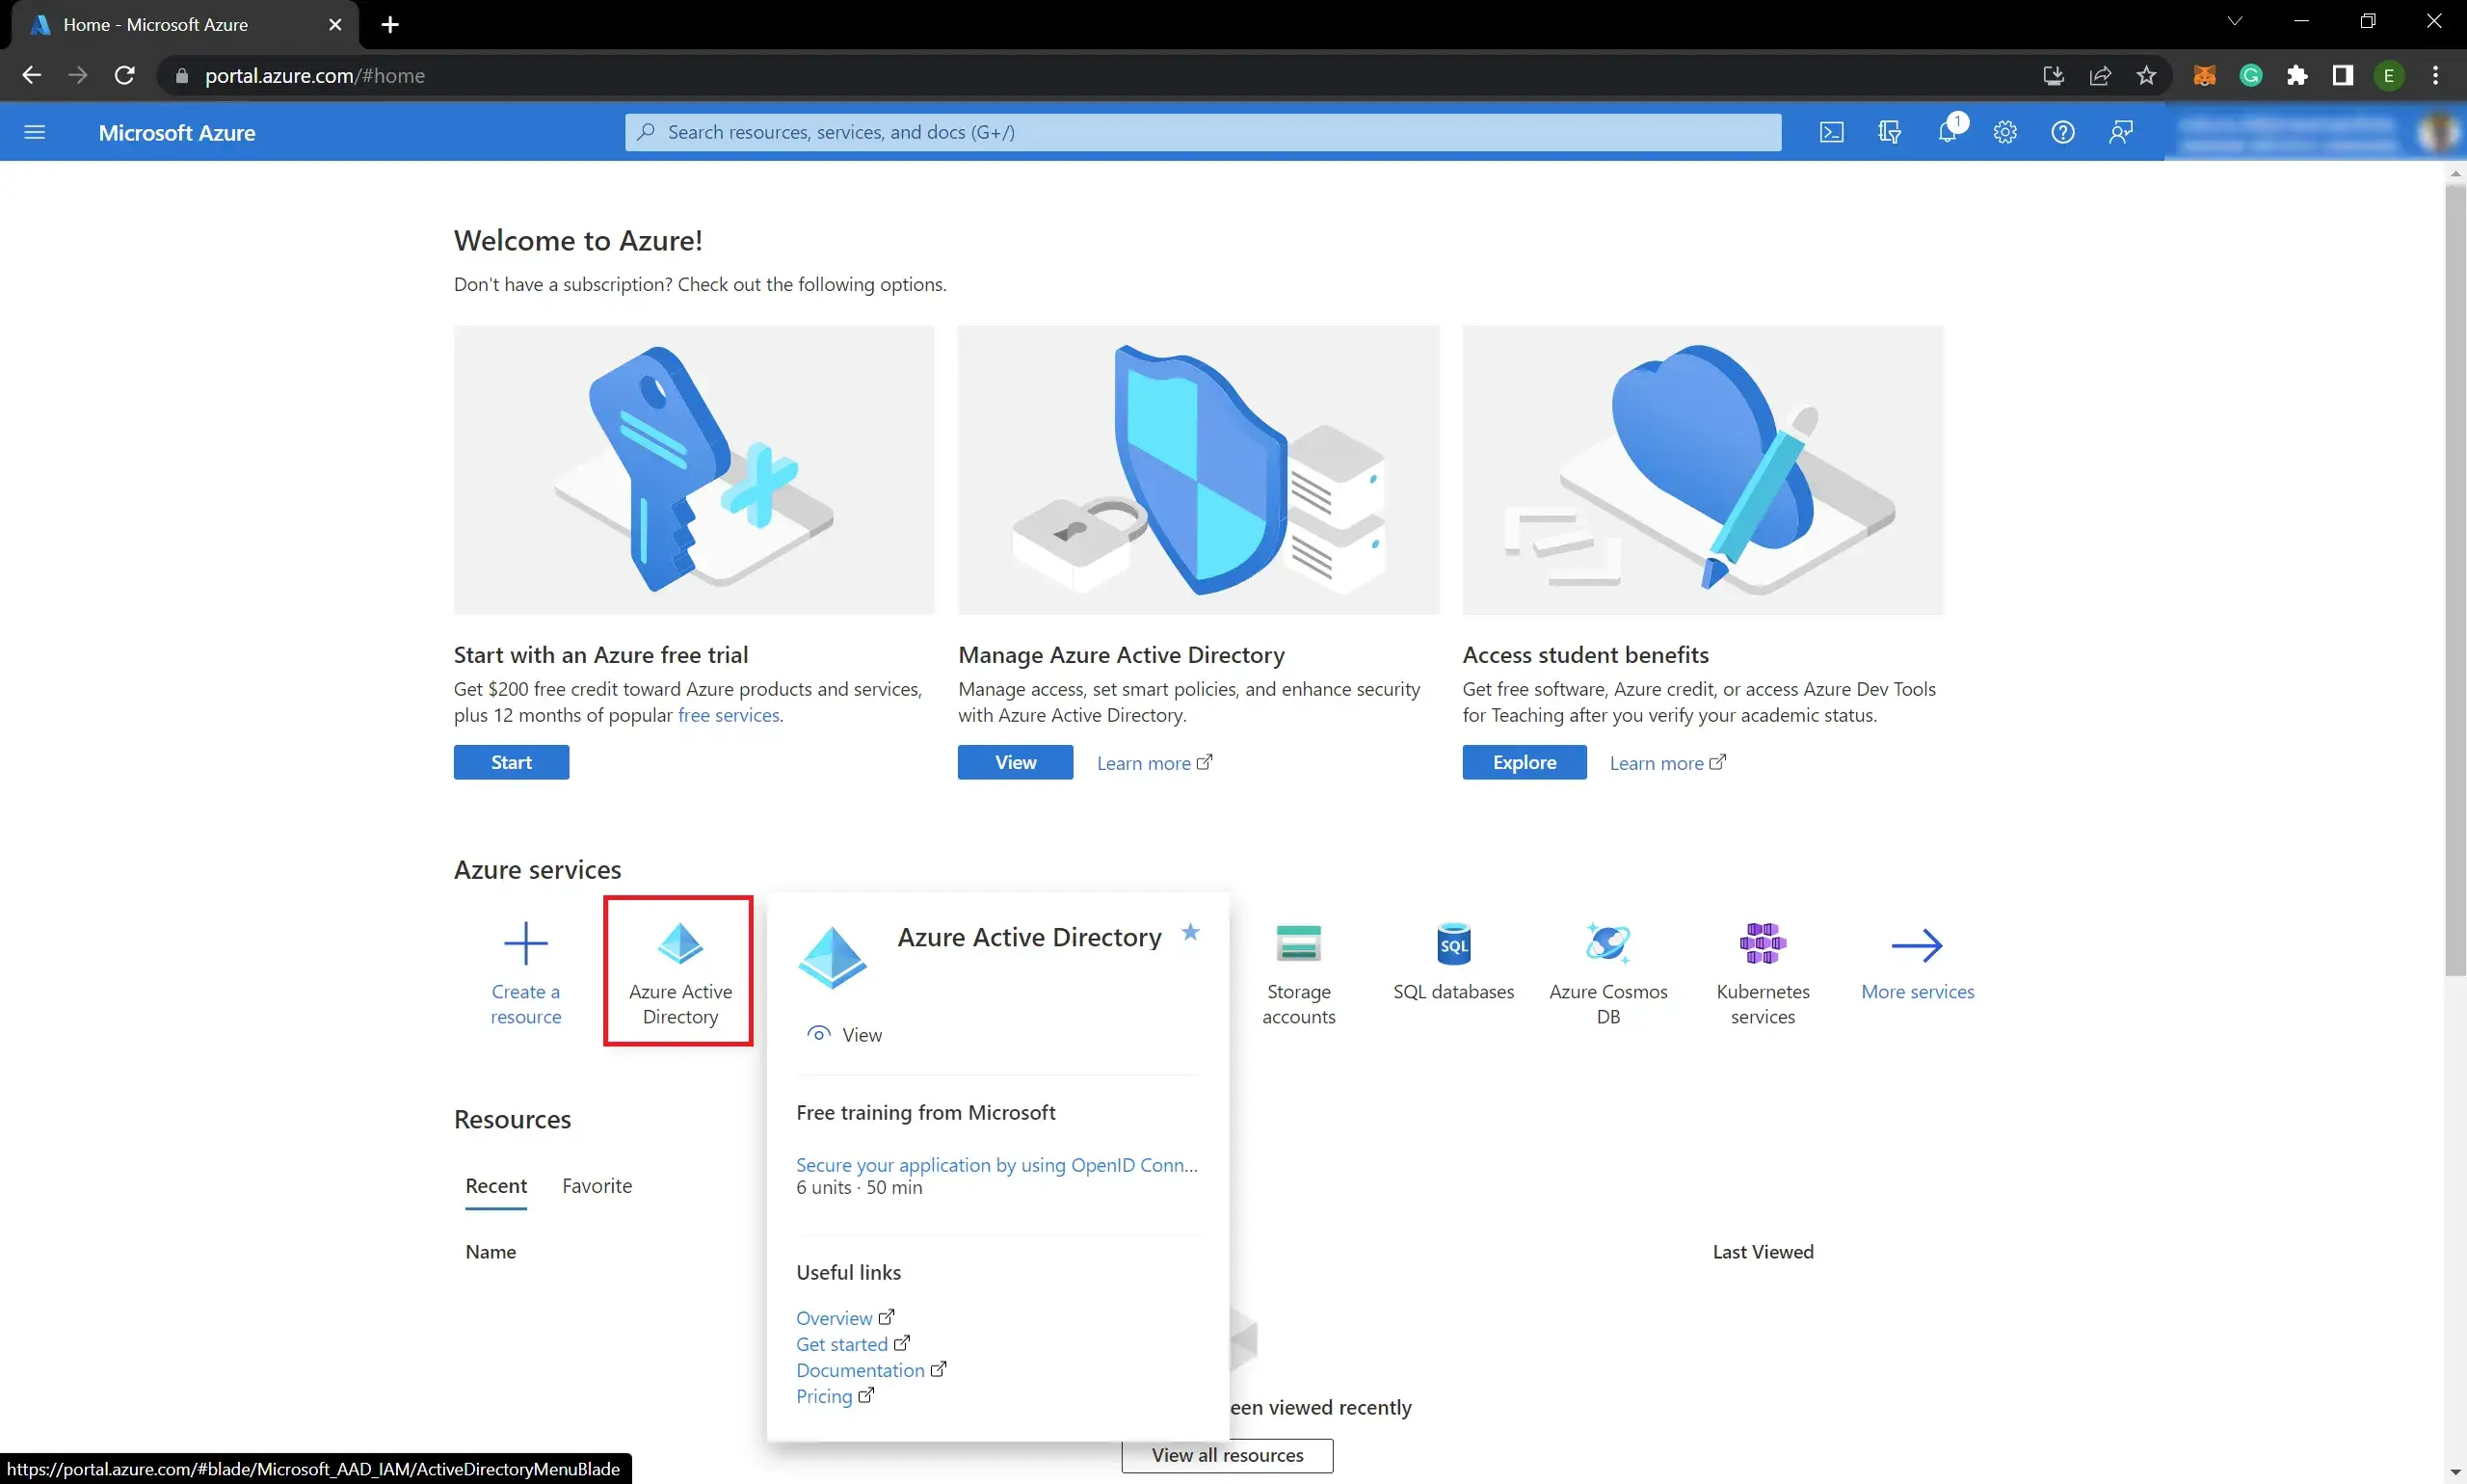The height and width of the screenshot is (1484, 2467).
Task: Sort by the Name column header
Action: click(x=490, y=1252)
